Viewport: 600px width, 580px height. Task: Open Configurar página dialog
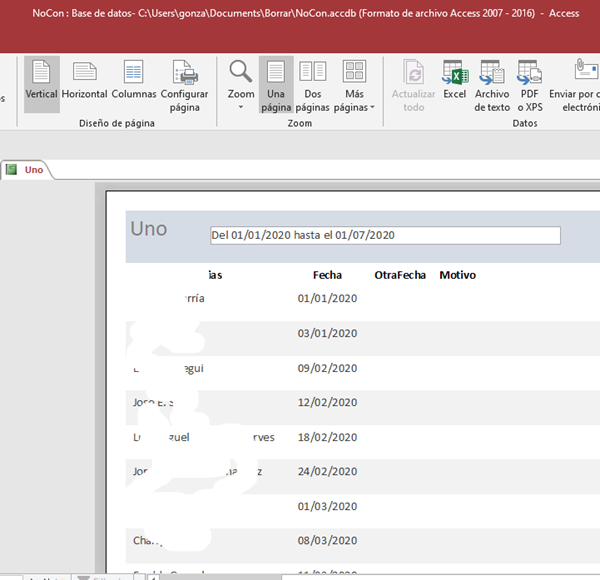185,85
